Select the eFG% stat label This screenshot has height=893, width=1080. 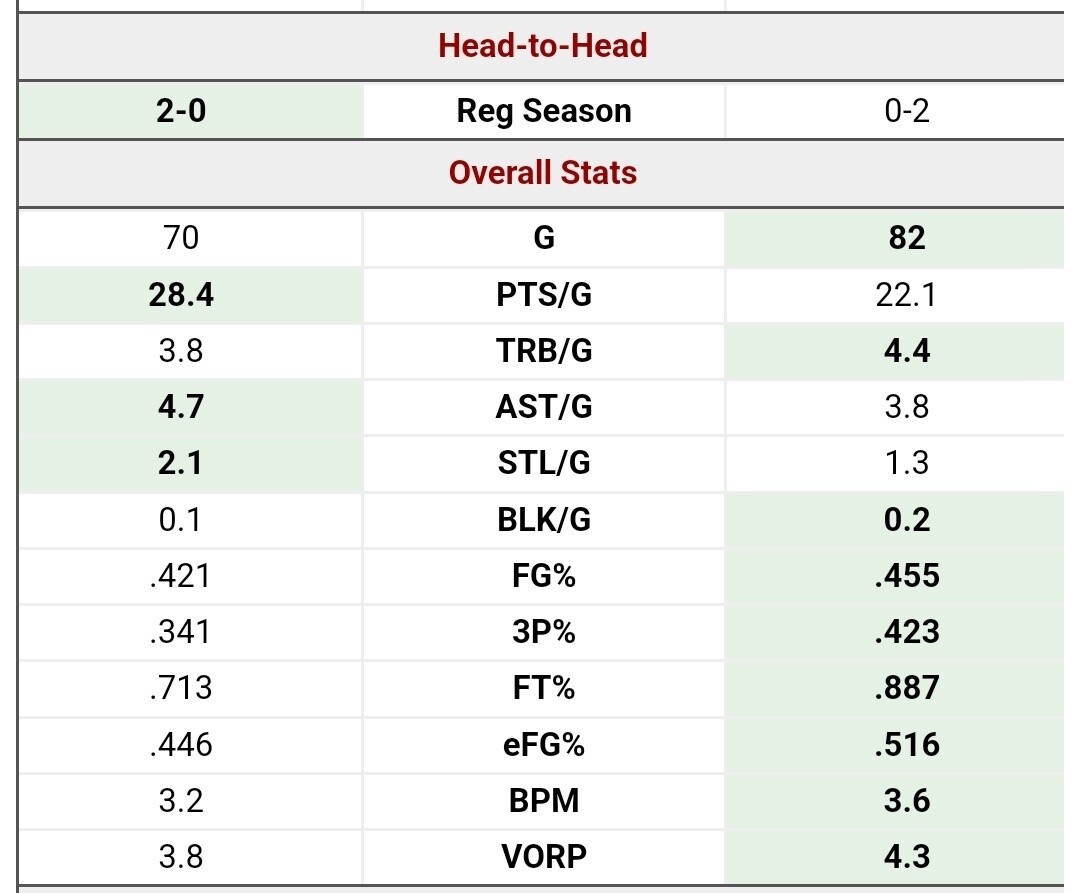pyautogui.click(x=543, y=745)
